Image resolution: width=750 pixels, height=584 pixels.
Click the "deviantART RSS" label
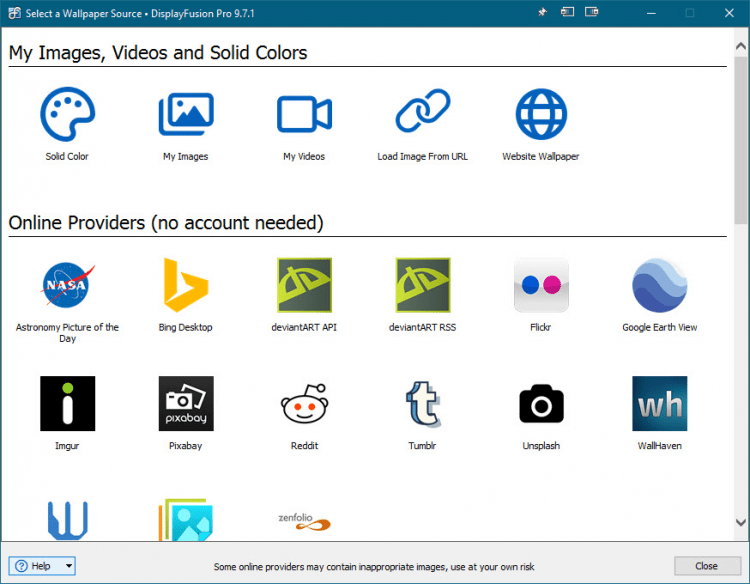(x=423, y=327)
